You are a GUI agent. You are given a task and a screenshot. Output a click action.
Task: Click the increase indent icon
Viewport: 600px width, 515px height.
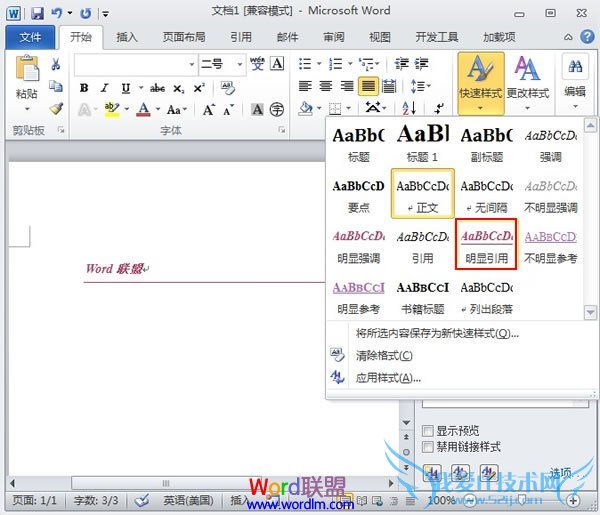click(x=421, y=64)
